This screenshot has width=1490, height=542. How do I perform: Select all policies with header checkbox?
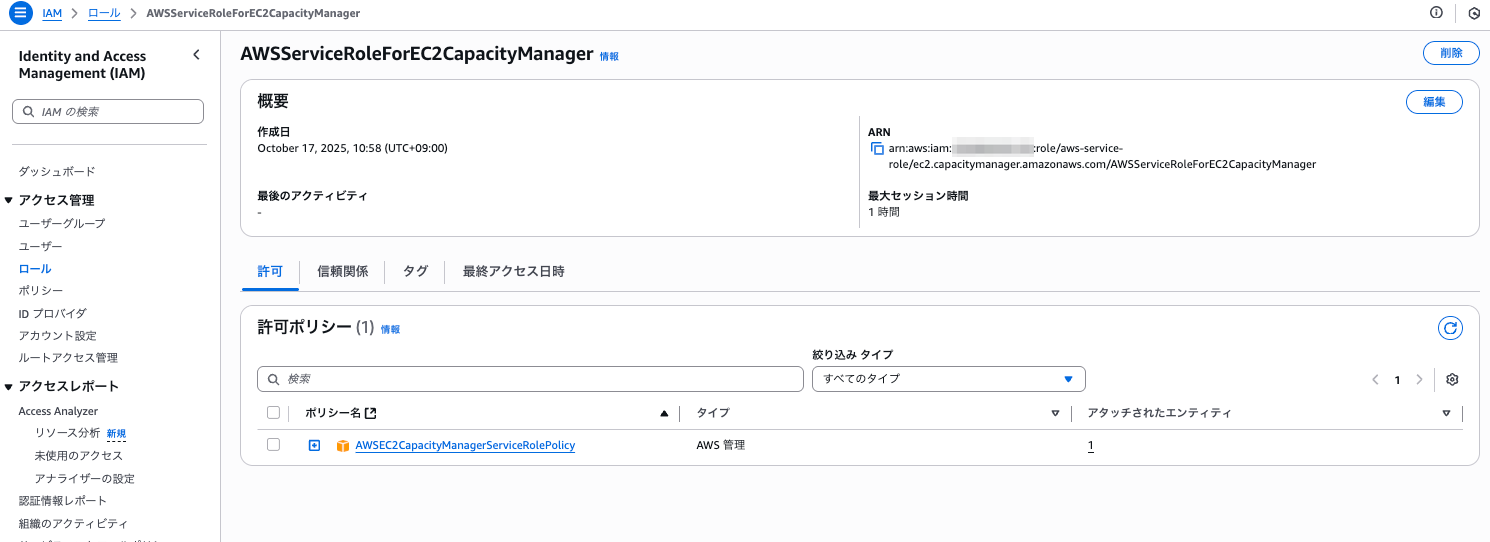(274, 412)
